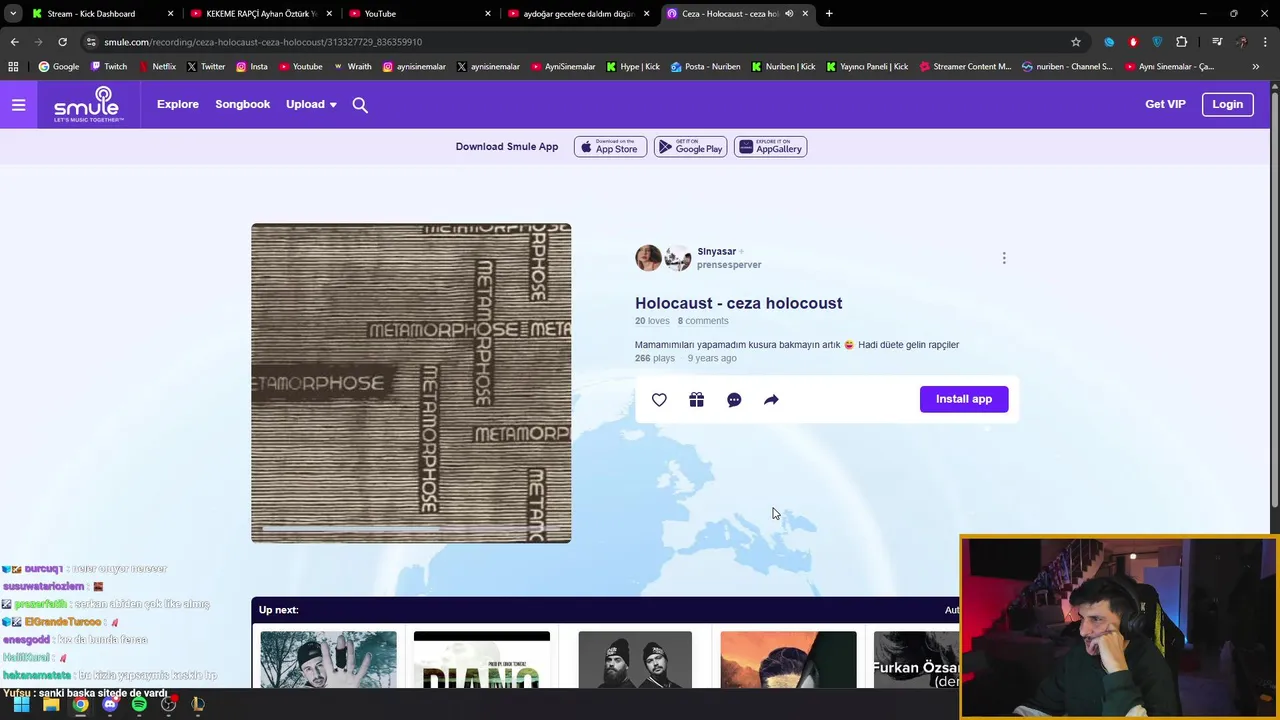Switch to the KEKEME RAPÇİ Ayhan Öztürk tab
The image size is (1280, 720).
click(x=261, y=14)
